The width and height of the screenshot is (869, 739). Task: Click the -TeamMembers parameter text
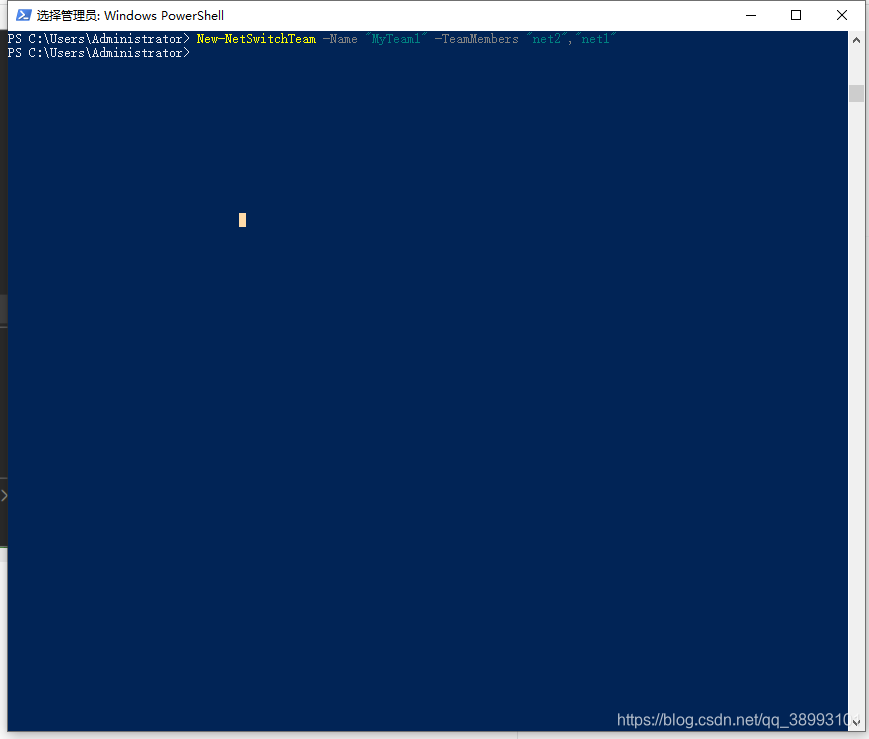(x=477, y=39)
